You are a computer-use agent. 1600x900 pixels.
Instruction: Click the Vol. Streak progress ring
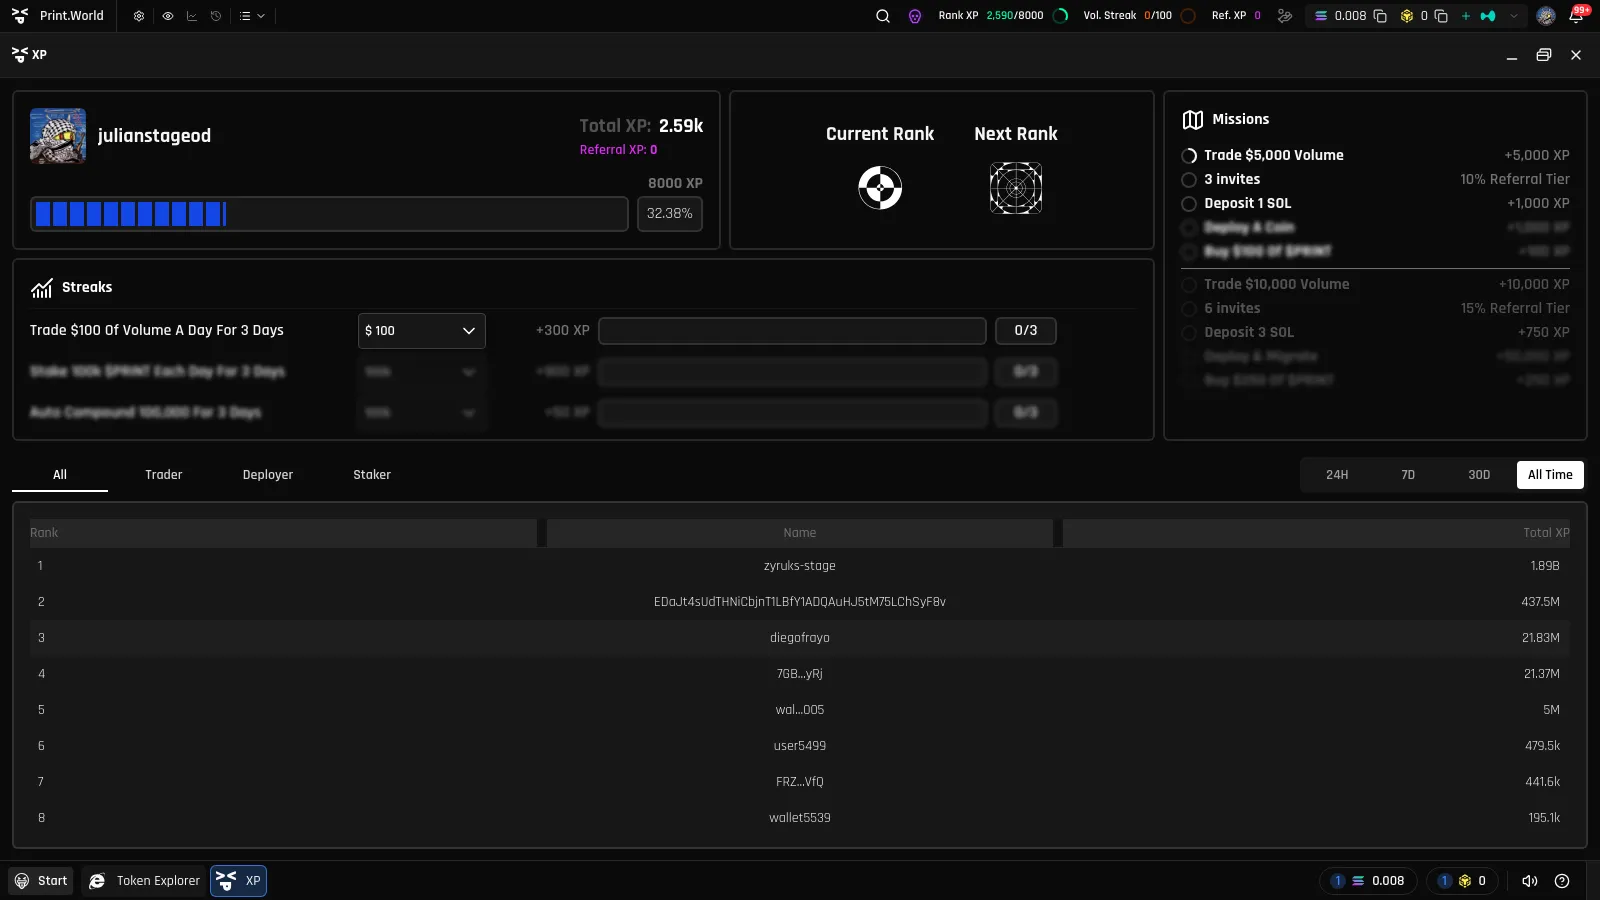point(1188,16)
